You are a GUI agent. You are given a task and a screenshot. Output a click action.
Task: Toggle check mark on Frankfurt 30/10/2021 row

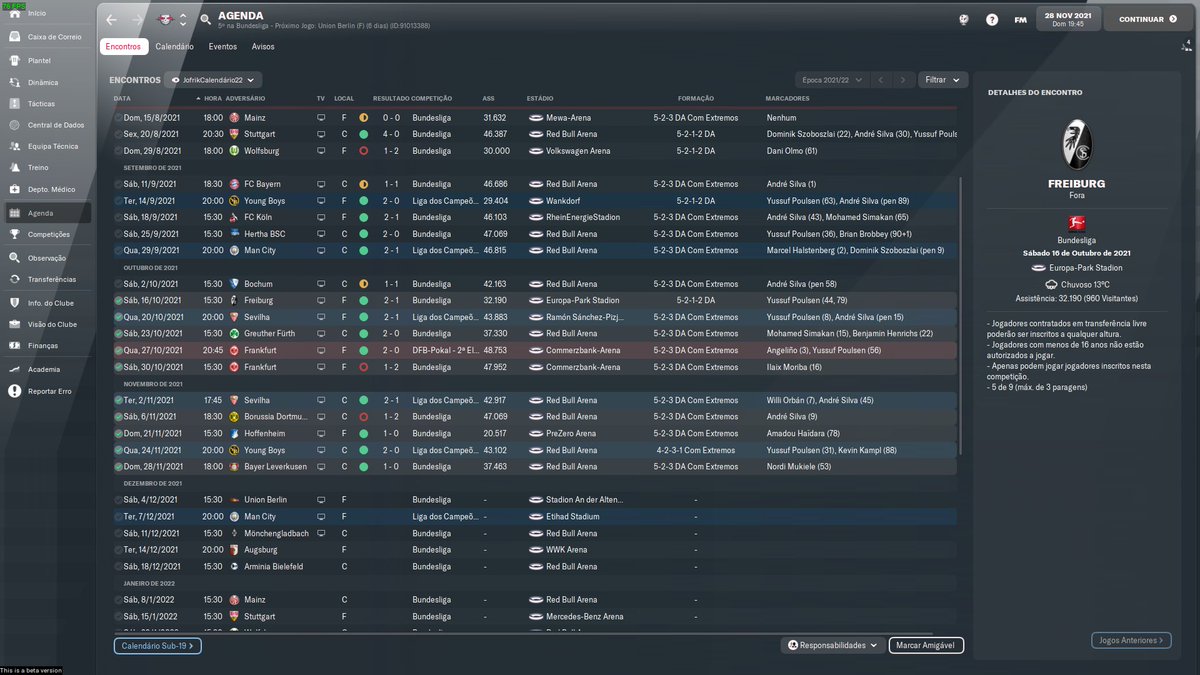119,367
